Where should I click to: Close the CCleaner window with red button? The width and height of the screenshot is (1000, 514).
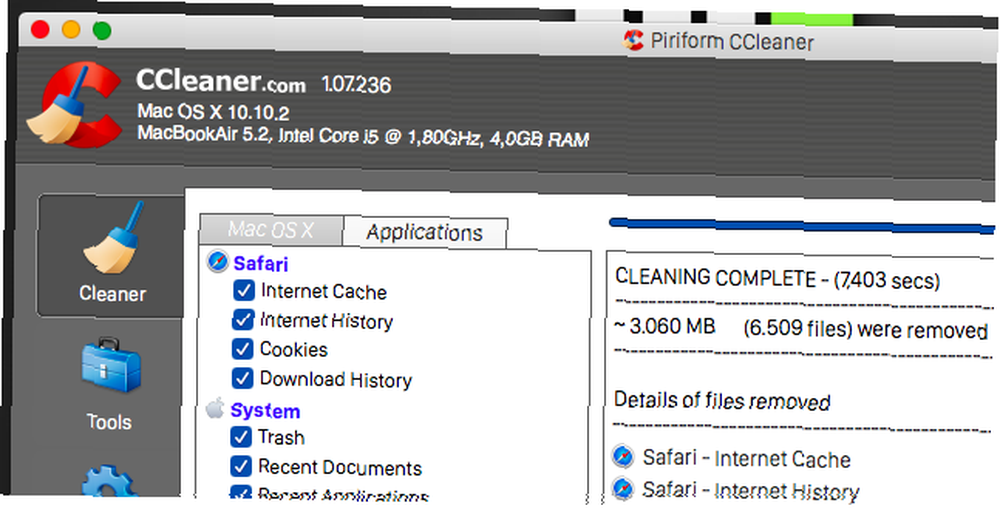click(x=40, y=29)
